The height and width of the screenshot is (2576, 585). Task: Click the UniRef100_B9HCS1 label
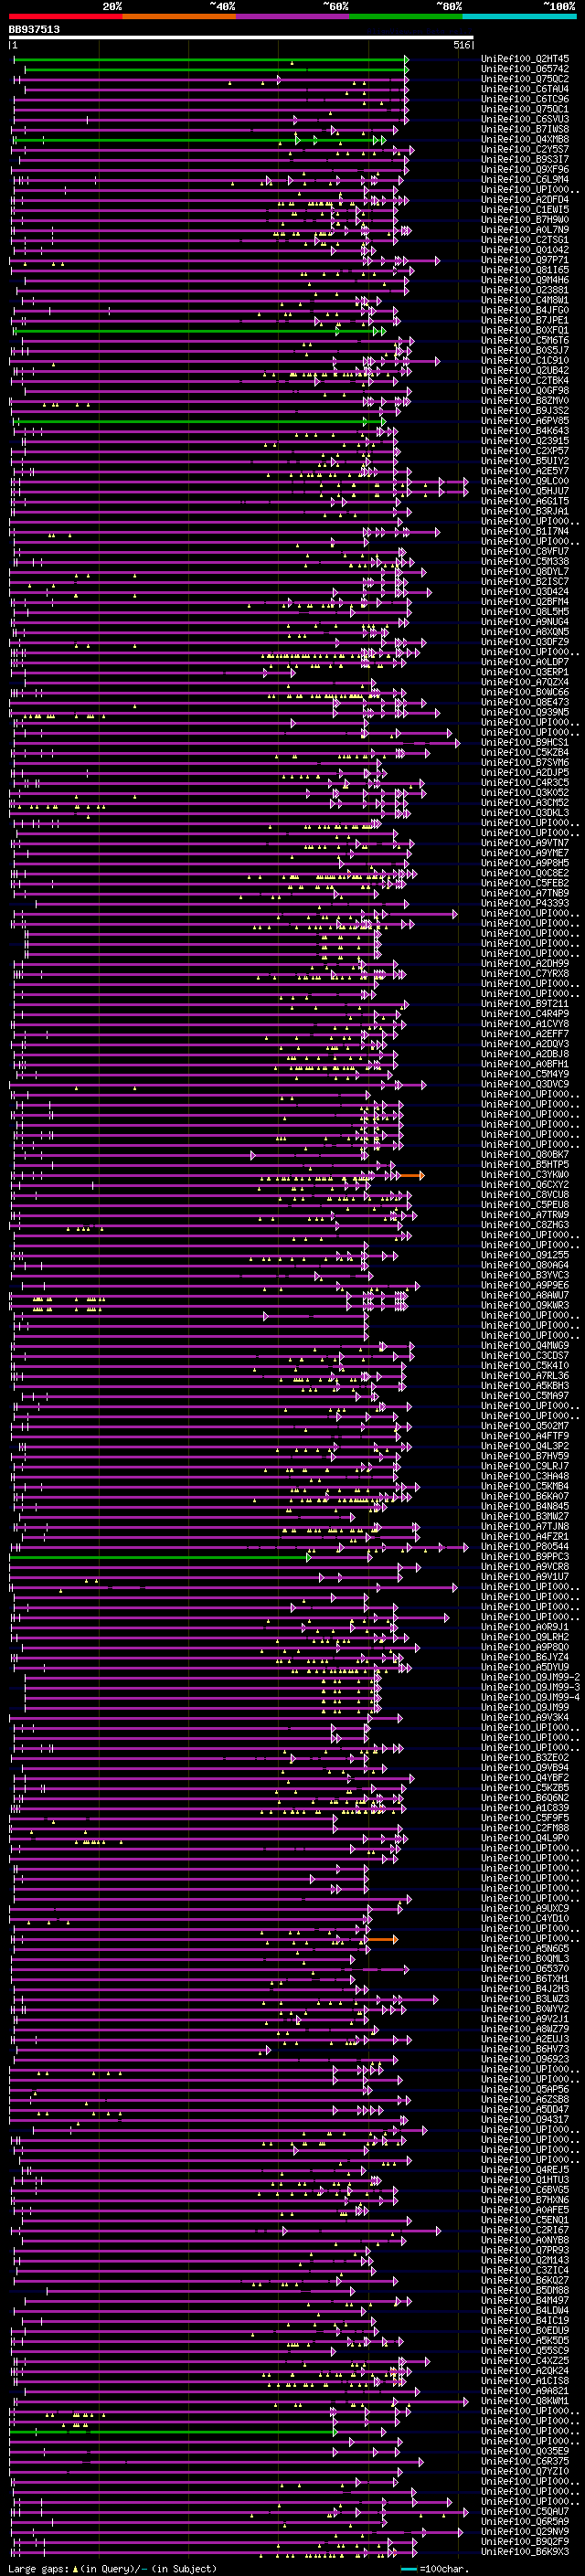pos(525,742)
